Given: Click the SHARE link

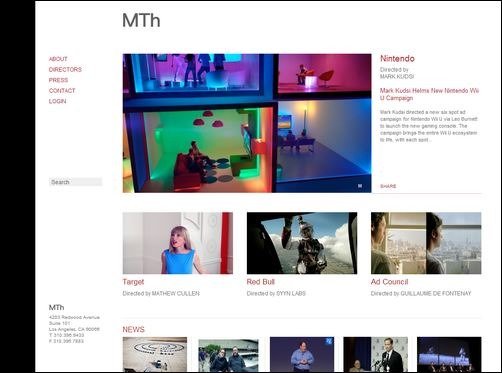Looking at the screenshot, I should [x=388, y=186].
